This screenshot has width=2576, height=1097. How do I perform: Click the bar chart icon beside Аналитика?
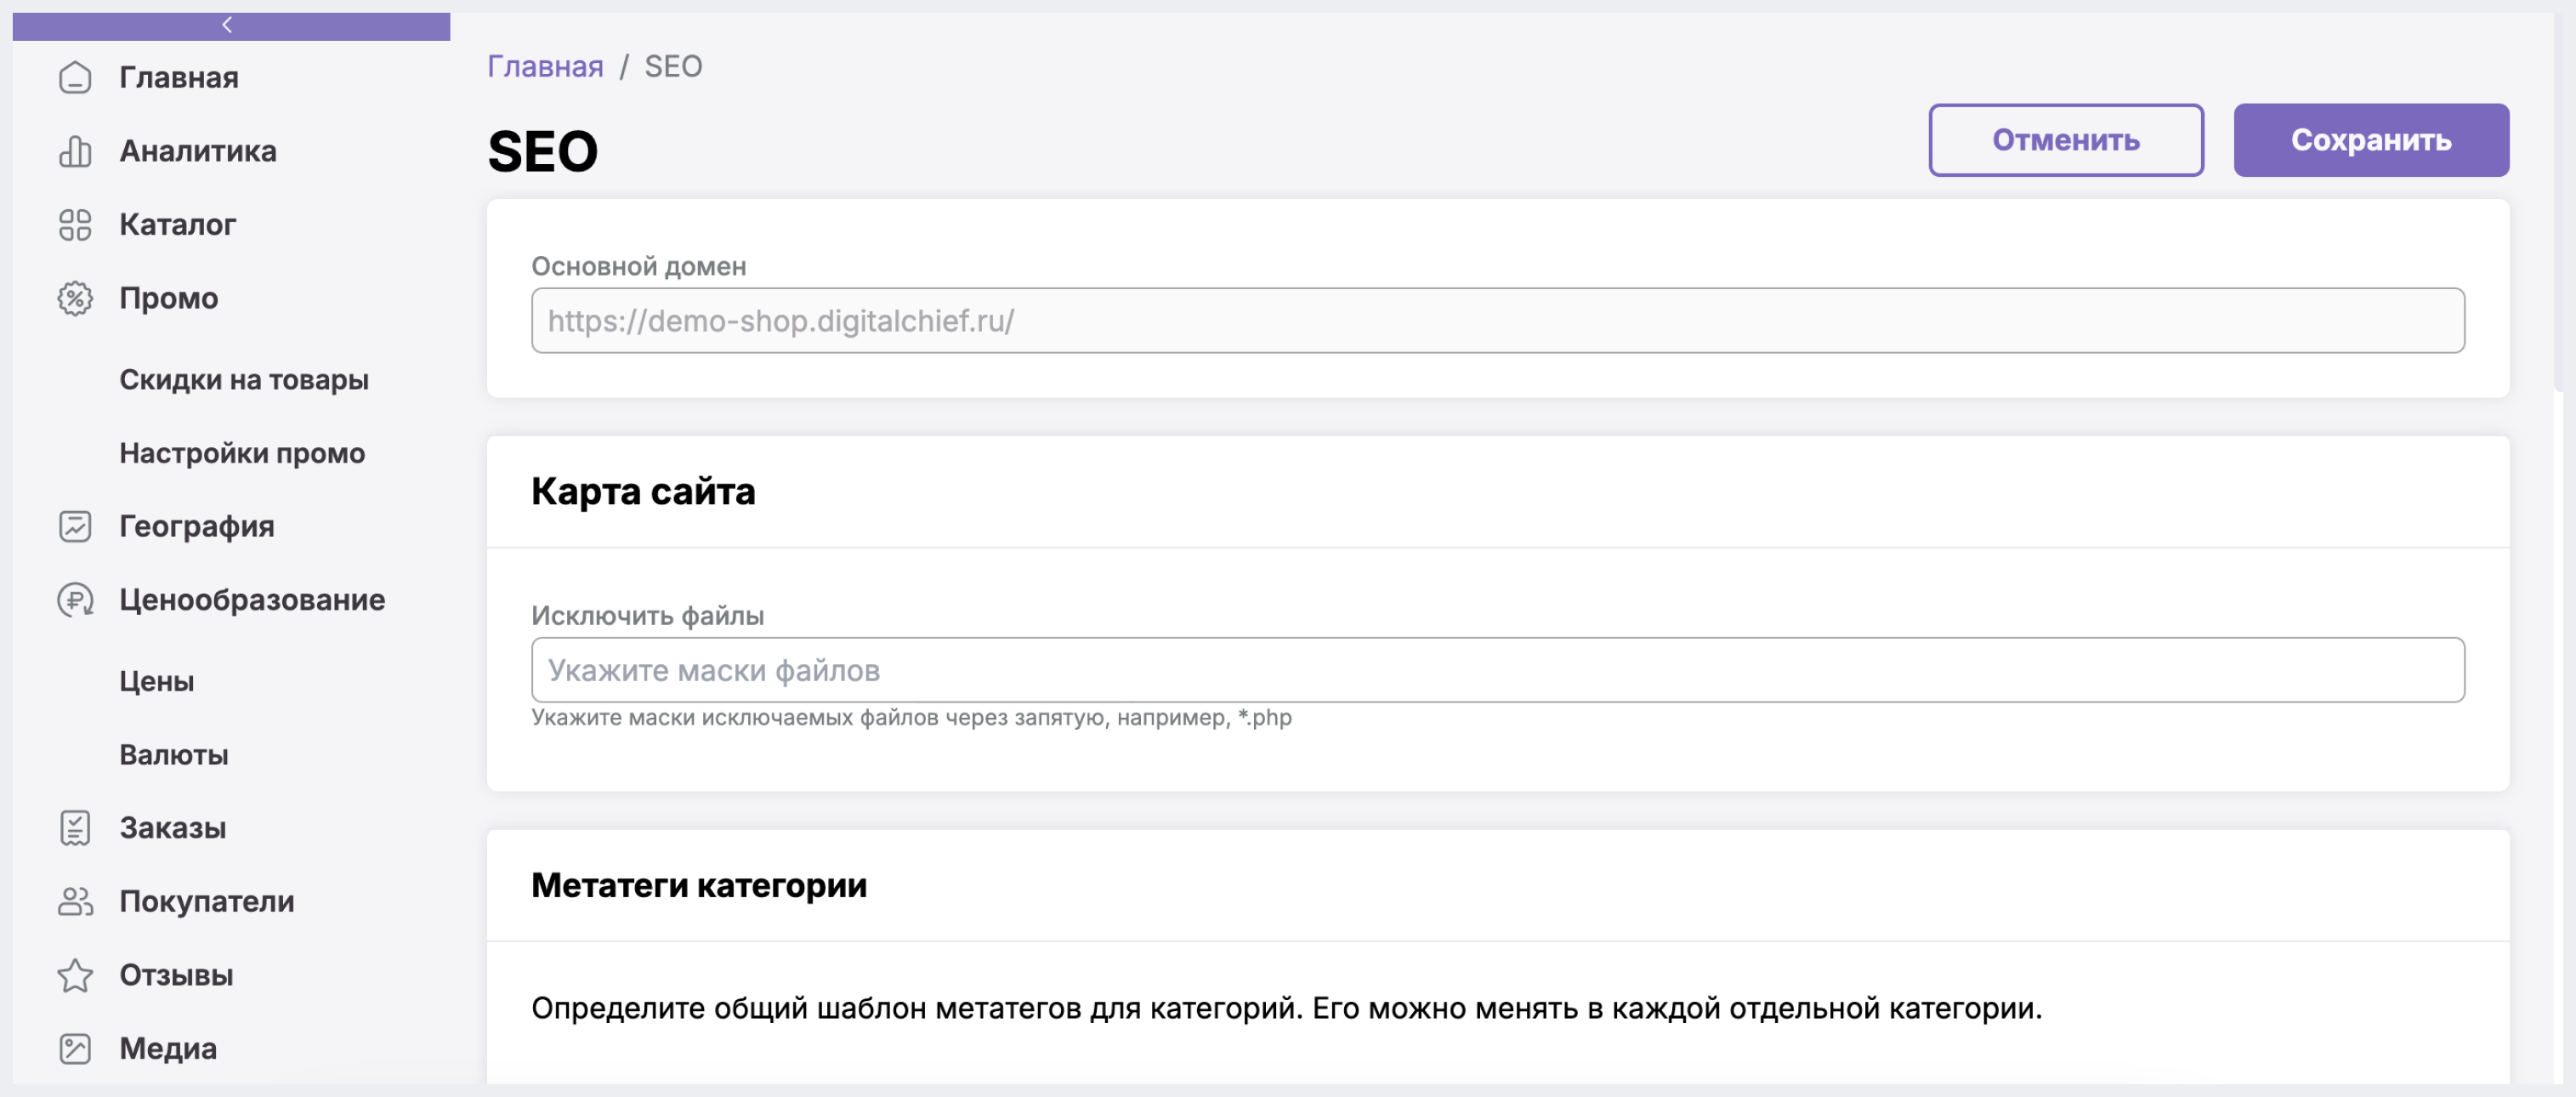75,151
